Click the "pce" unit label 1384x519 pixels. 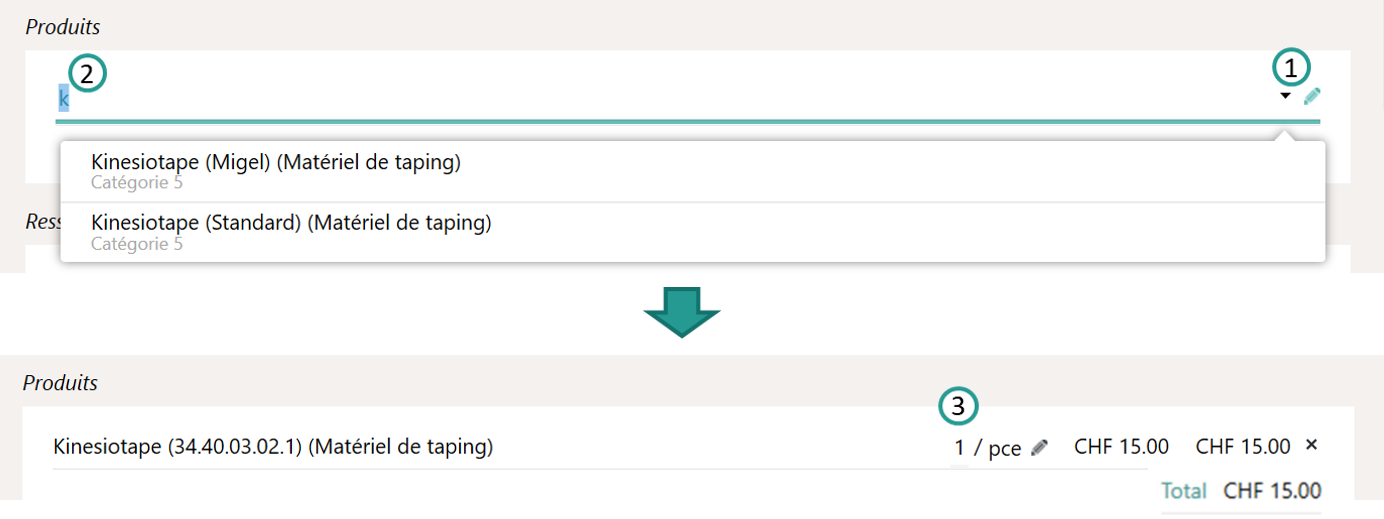tap(1004, 449)
